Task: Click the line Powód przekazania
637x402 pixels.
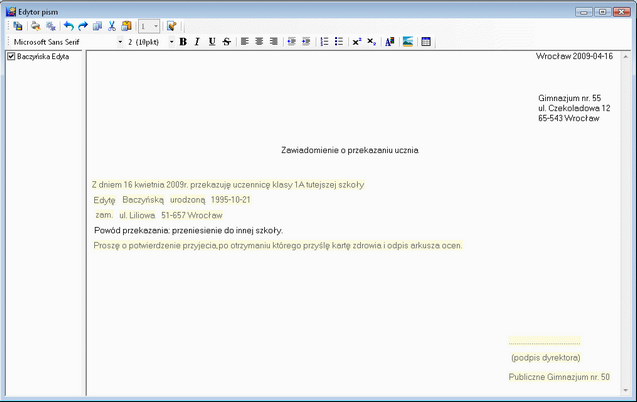Action: tap(188, 231)
